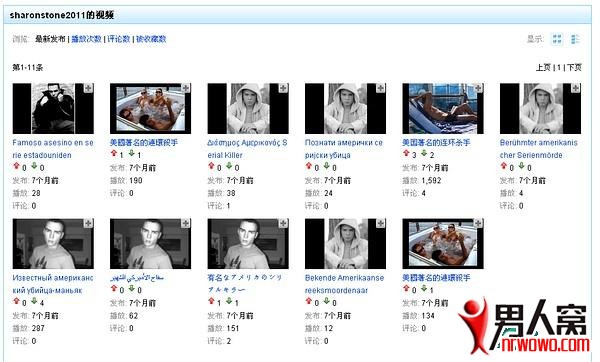Open the Arabic video title link

tap(137, 277)
